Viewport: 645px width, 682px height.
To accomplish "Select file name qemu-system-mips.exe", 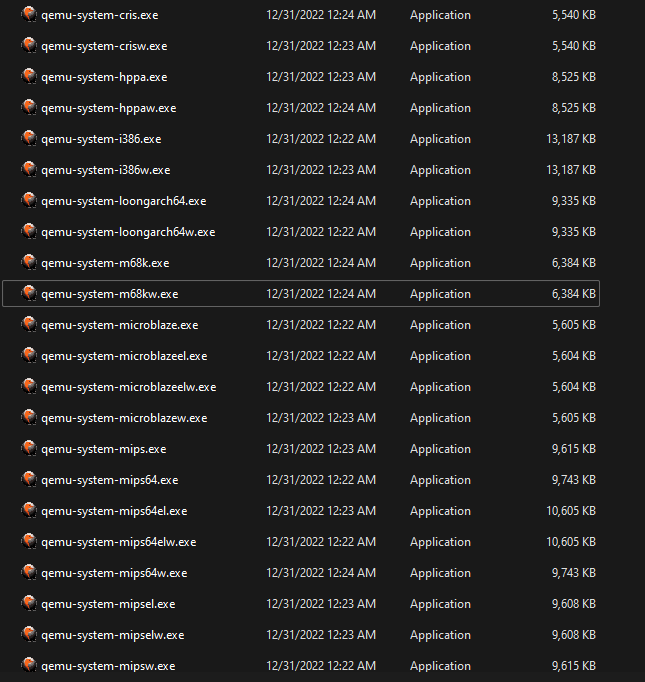I will coord(104,449).
